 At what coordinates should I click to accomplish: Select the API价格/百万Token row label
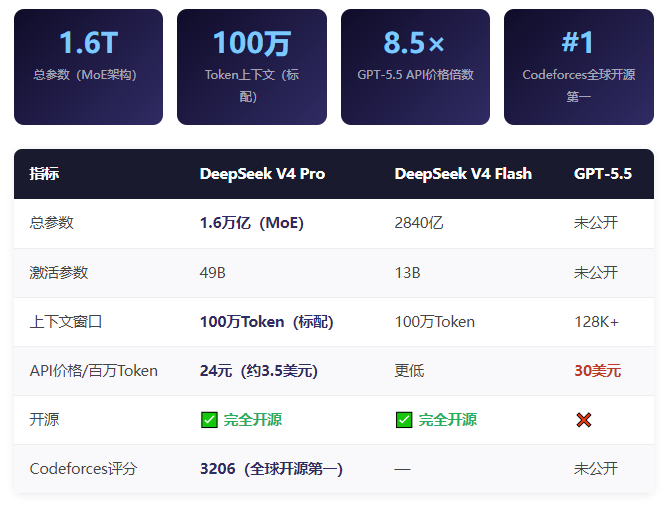94,371
